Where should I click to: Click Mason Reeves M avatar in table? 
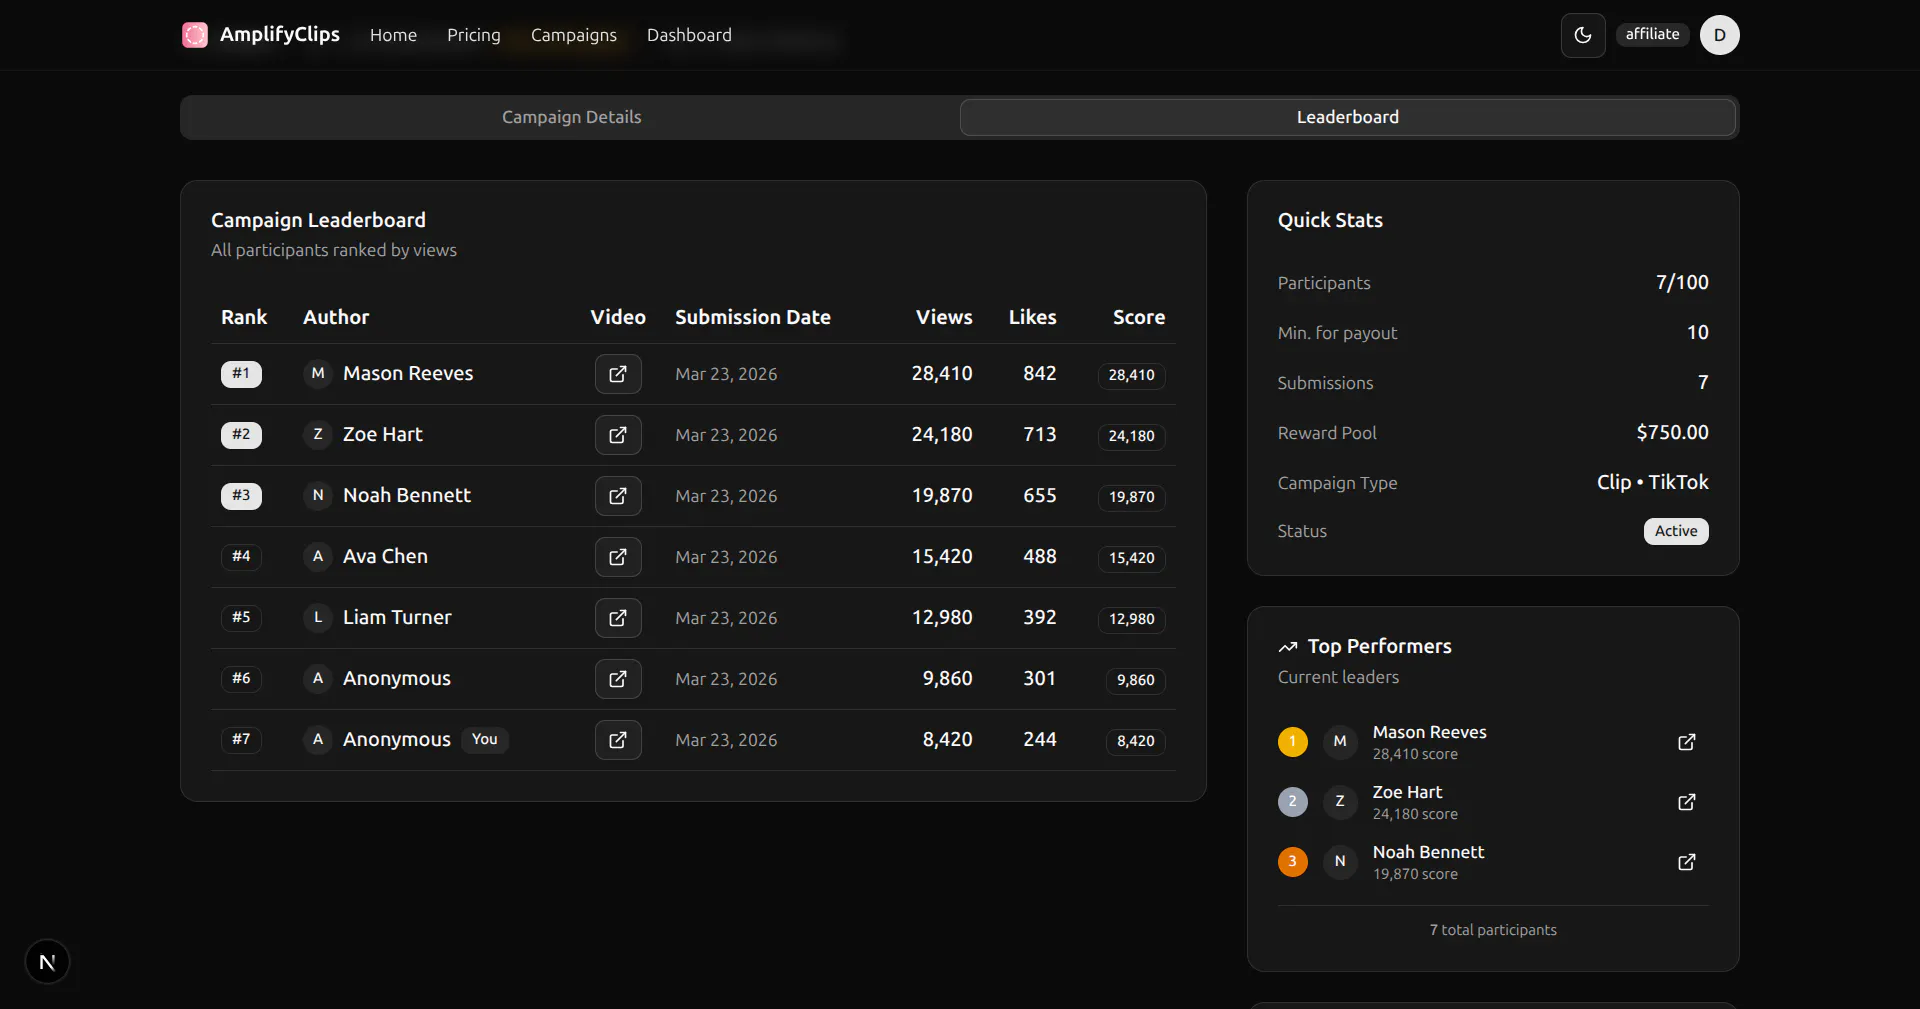[x=318, y=374]
